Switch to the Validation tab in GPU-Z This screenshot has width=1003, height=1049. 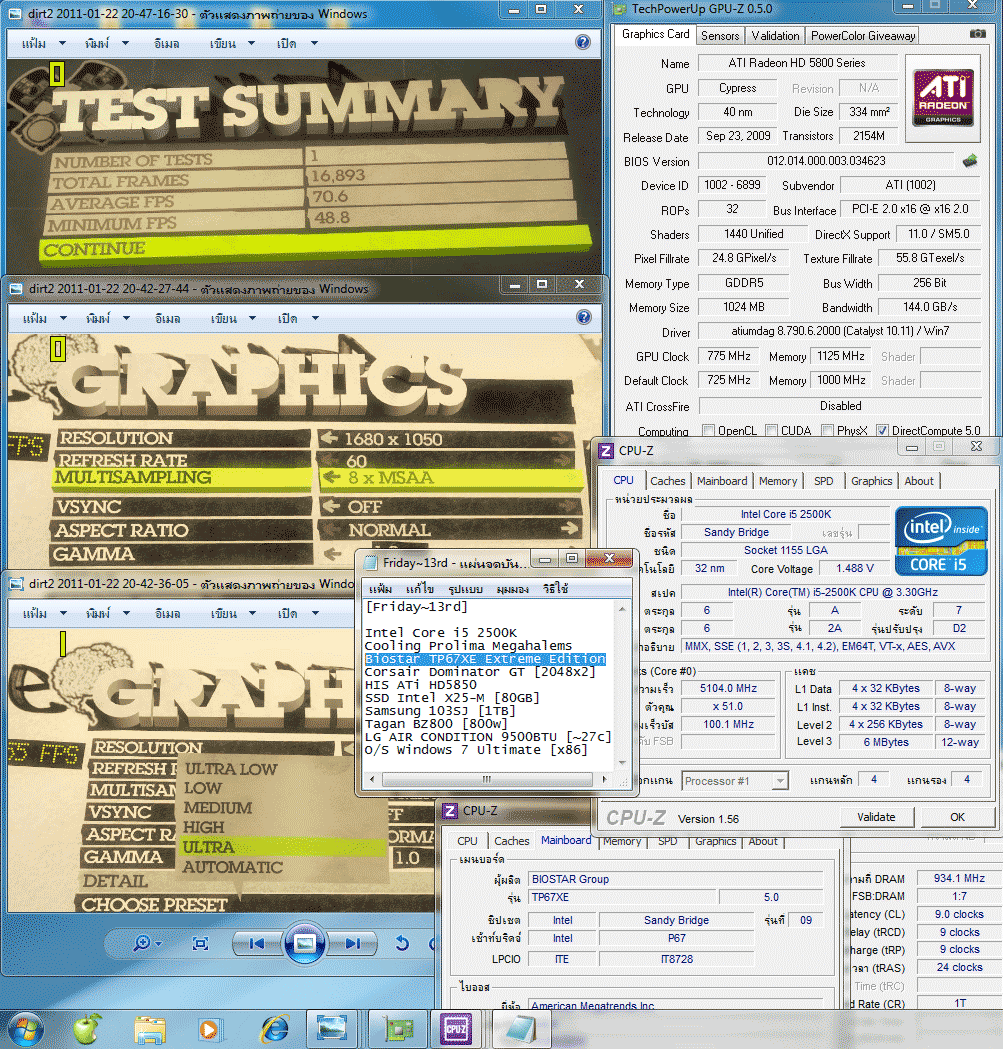pyautogui.click(x=775, y=35)
